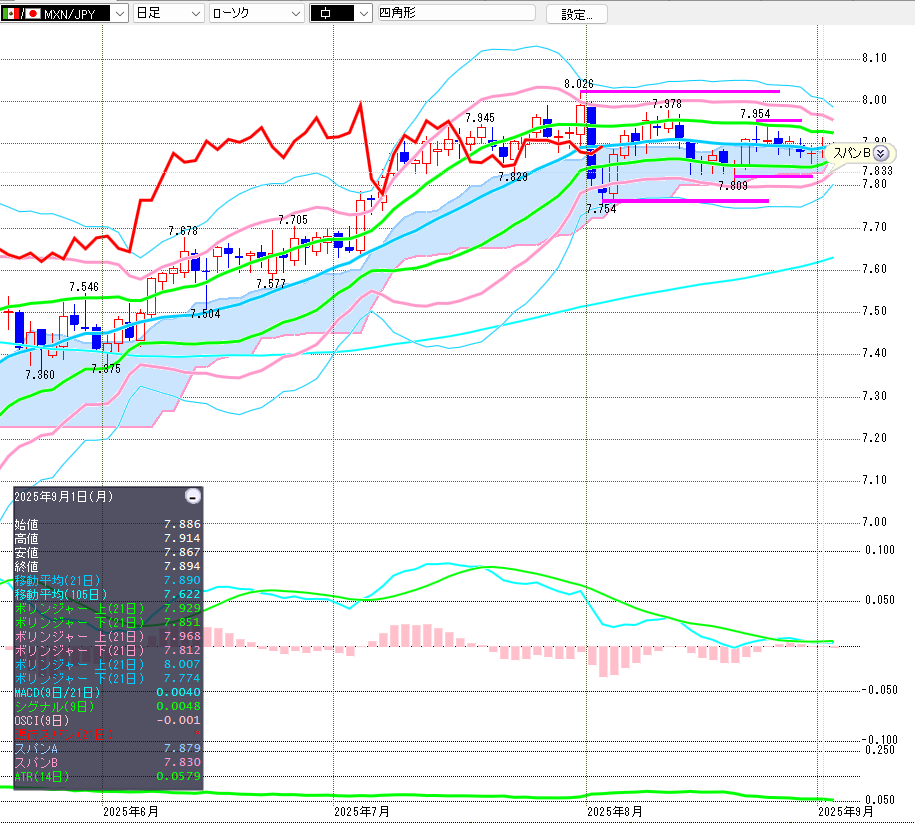The height and width of the screenshot is (823, 915).
Task: Click the 7.705 price annotation
Action: pyautogui.click(x=293, y=219)
